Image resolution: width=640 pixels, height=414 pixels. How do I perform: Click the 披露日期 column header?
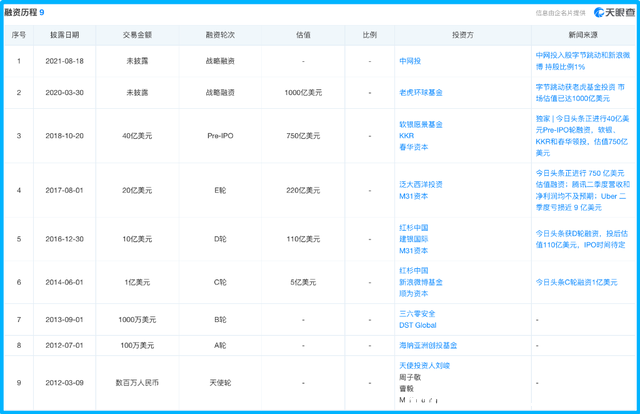coord(64,35)
